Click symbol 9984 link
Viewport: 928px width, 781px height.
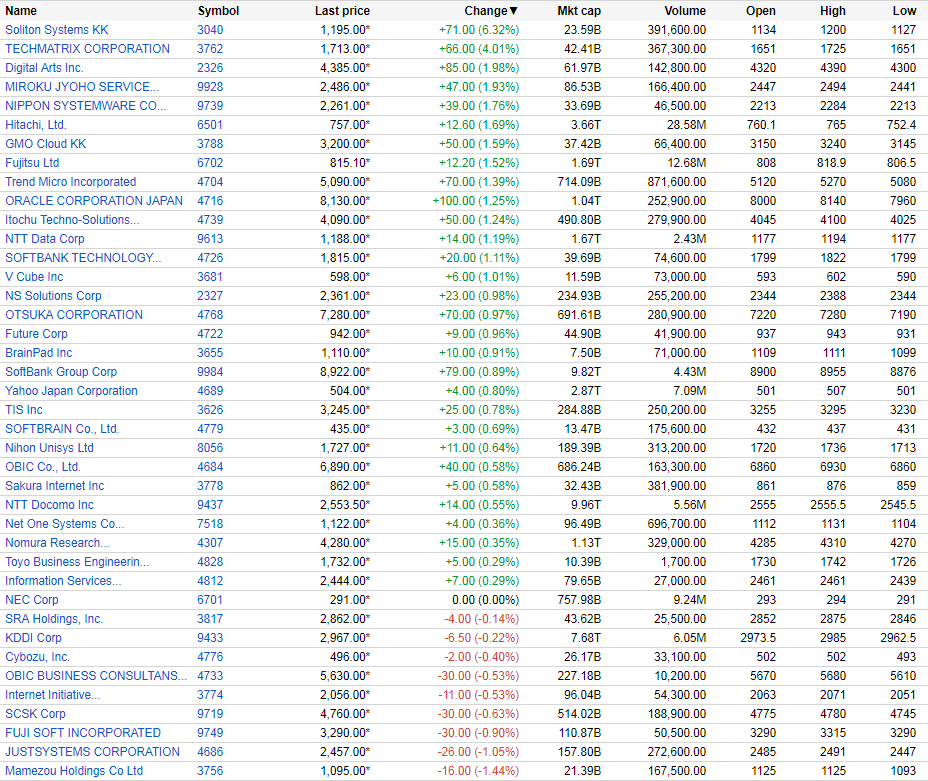tap(210, 372)
